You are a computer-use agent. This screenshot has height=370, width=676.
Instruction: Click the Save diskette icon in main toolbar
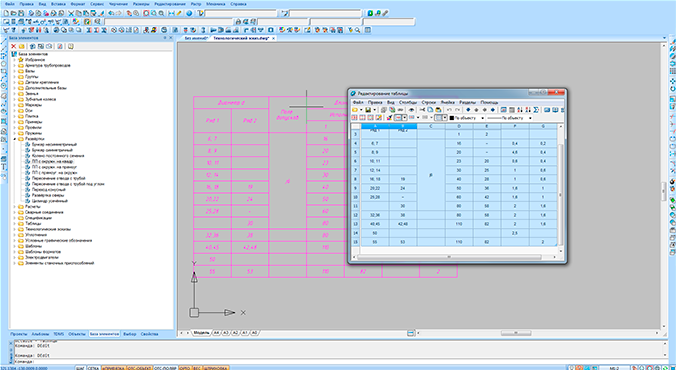click(21, 13)
